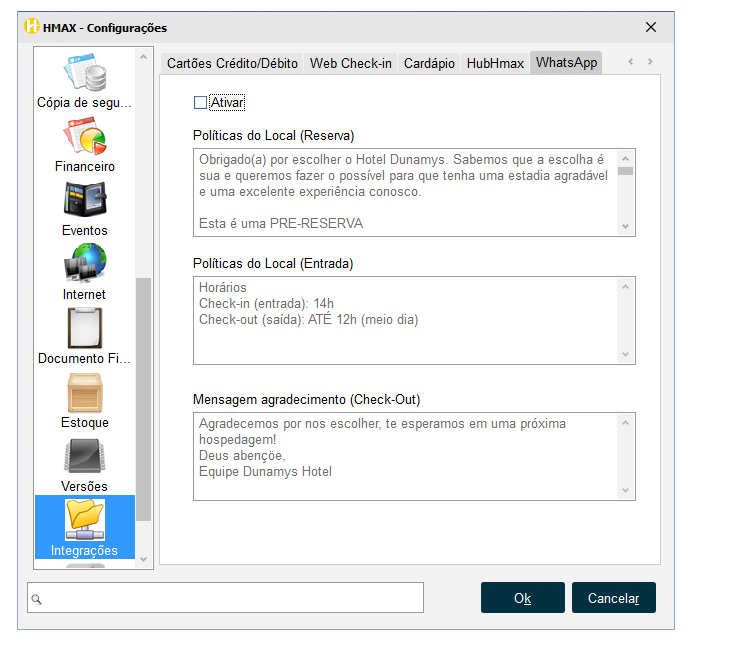Open the Versões settings icon
738x655 pixels.
coord(85,456)
